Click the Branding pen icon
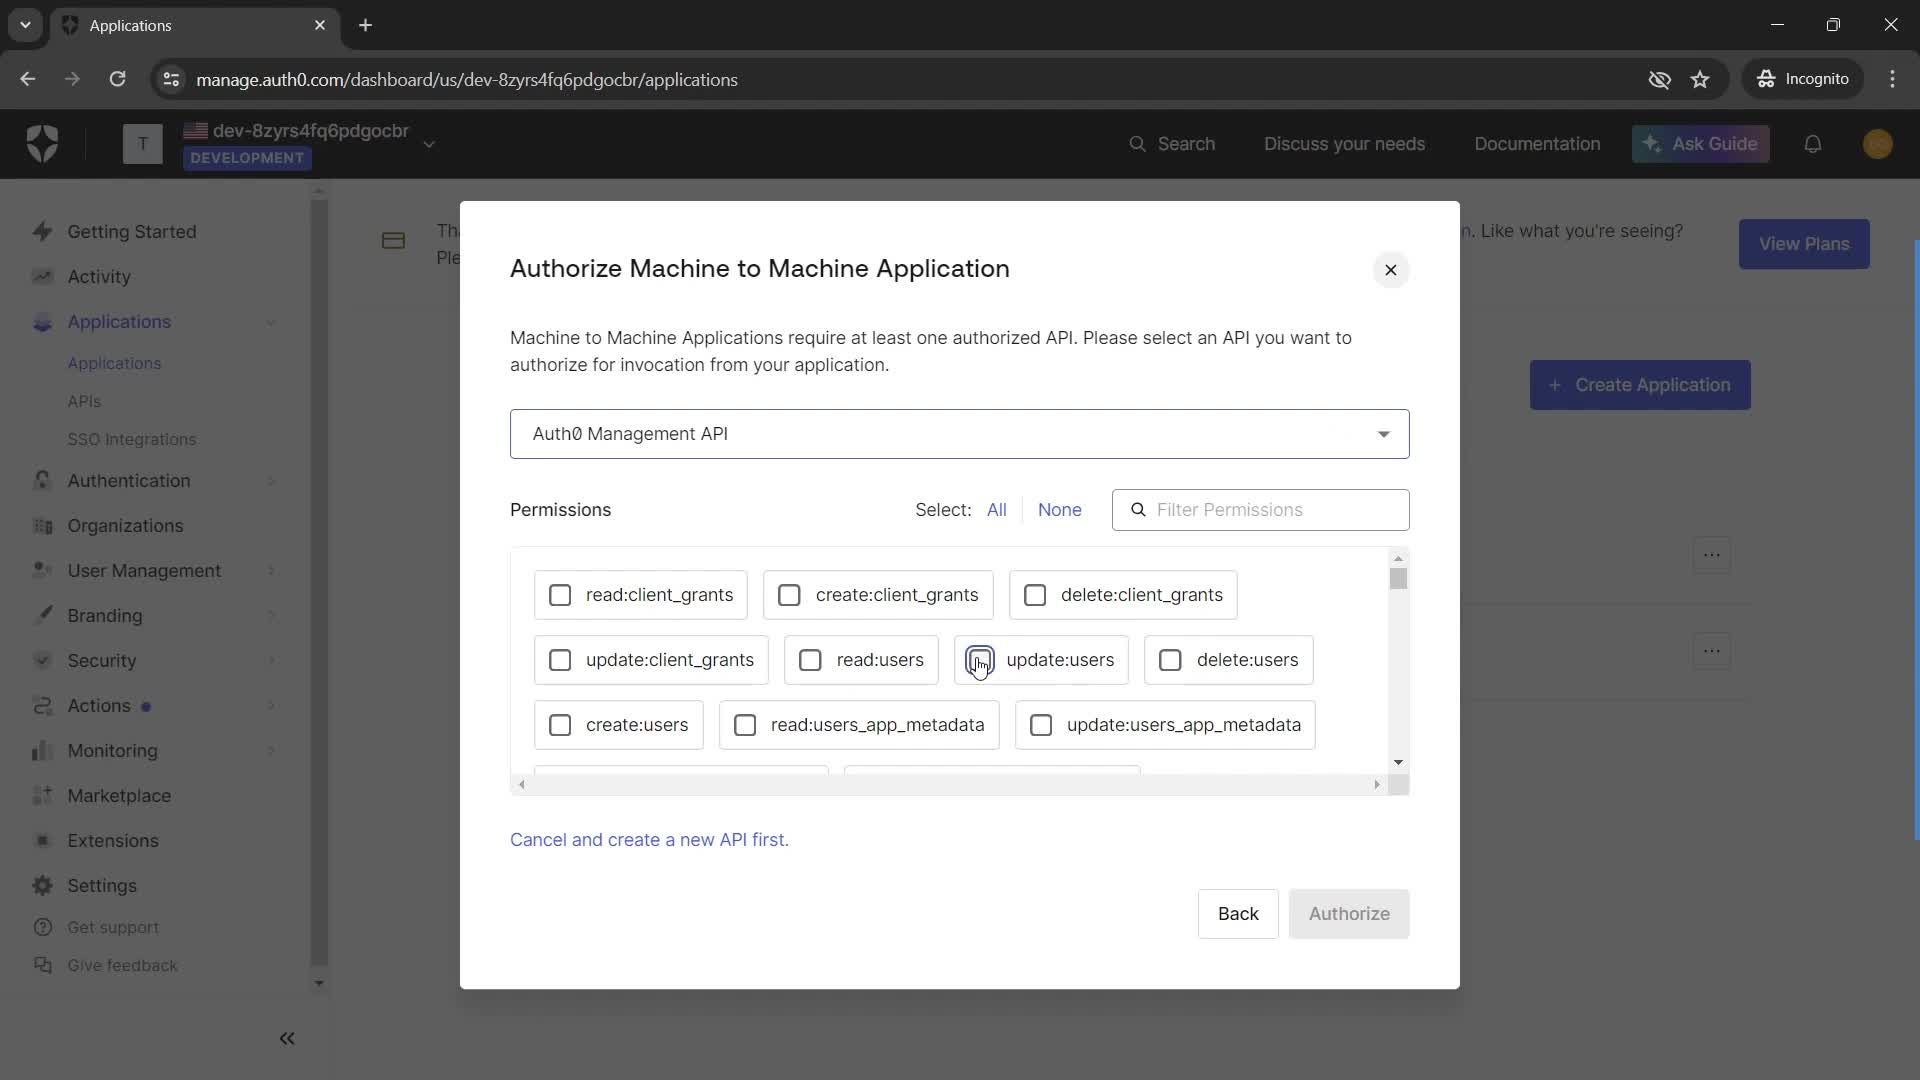1920x1080 pixels. click(x=42, y=616)
